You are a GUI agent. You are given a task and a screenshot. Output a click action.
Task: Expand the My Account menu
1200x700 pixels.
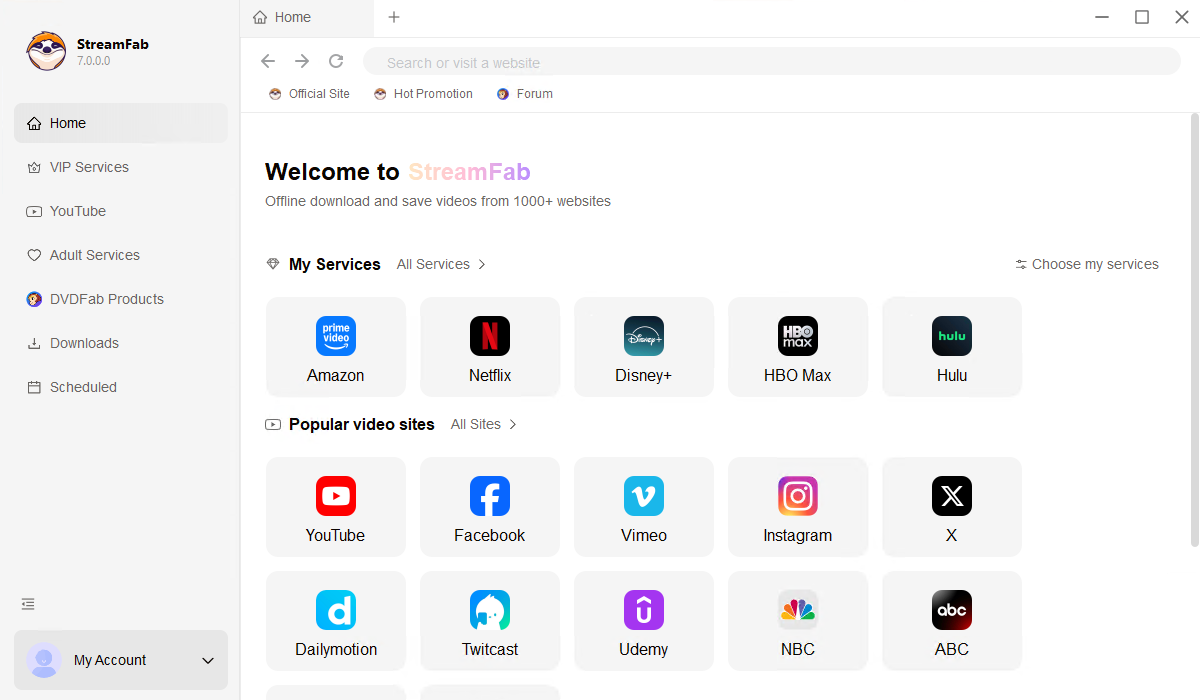click(x=120, y=660)
